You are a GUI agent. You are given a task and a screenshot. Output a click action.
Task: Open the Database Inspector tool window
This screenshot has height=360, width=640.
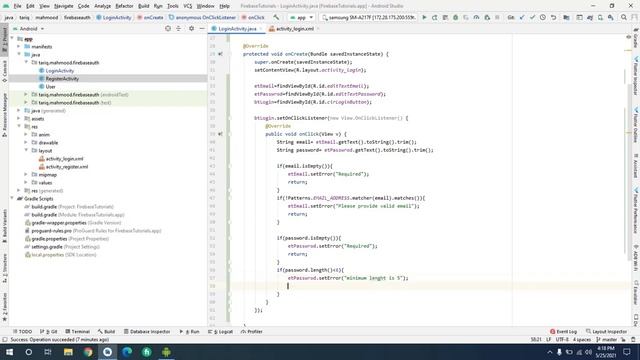[147, 331]
